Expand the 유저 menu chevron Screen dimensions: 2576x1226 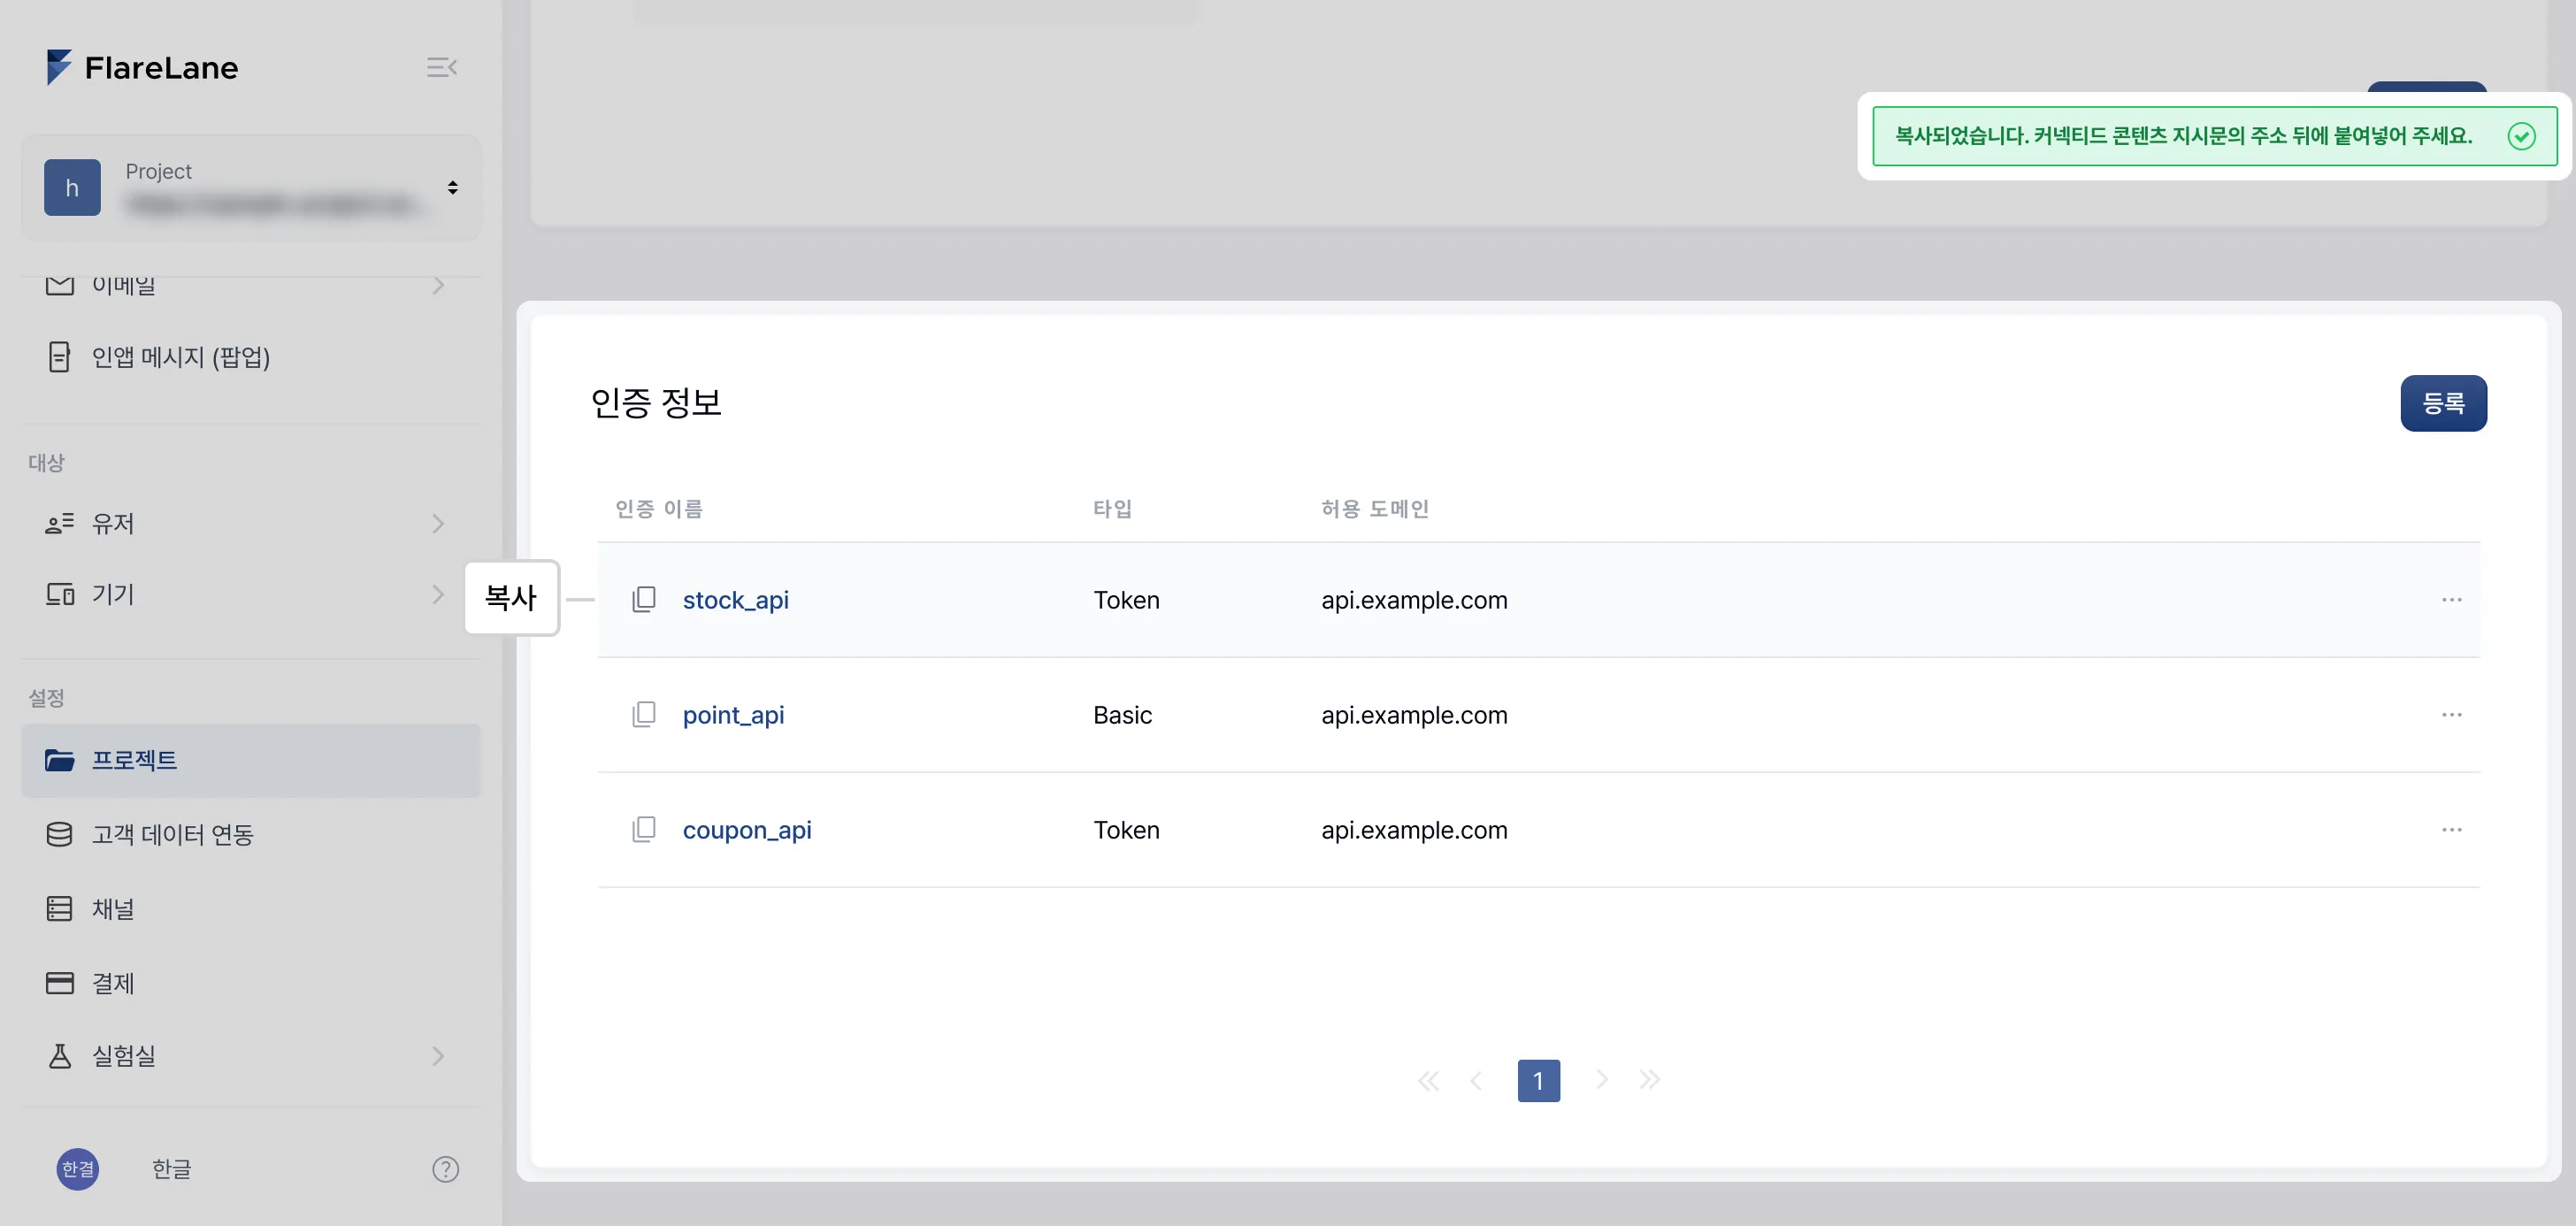click(x=438, y=523)
